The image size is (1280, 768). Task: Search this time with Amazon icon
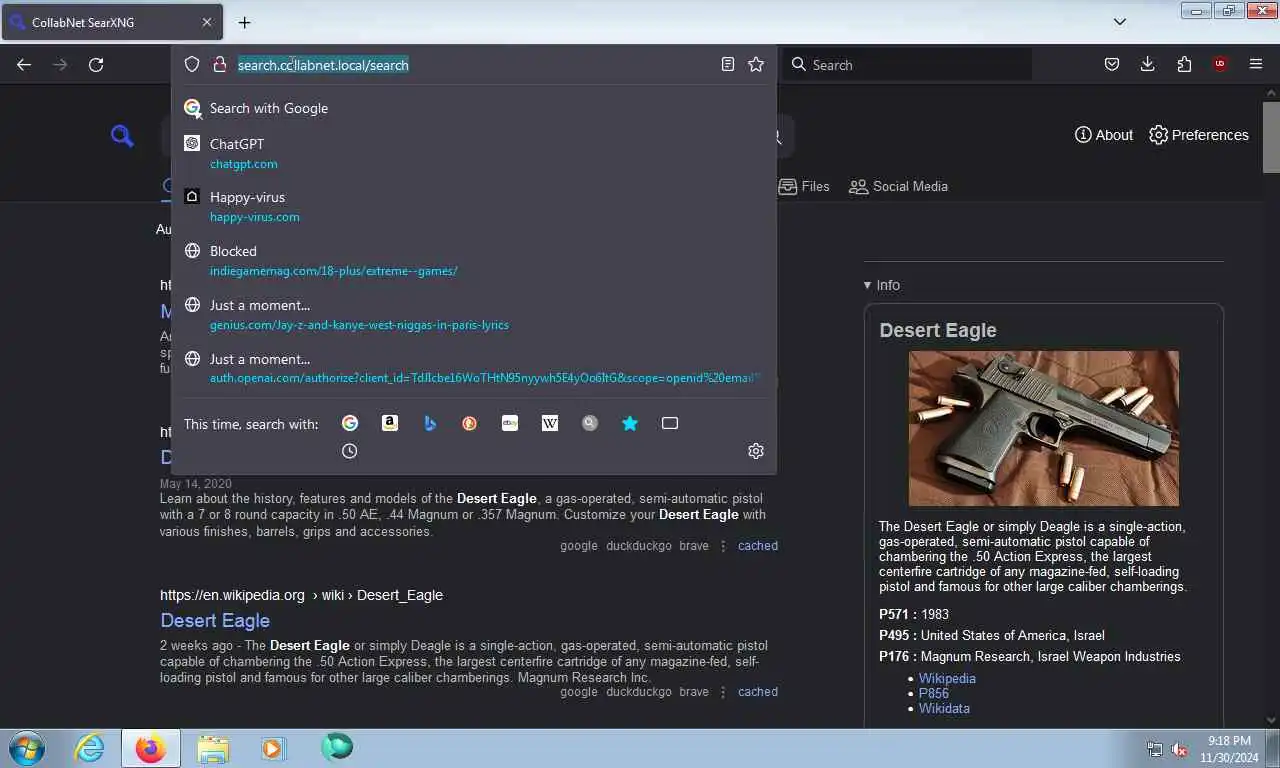(390, 424)
